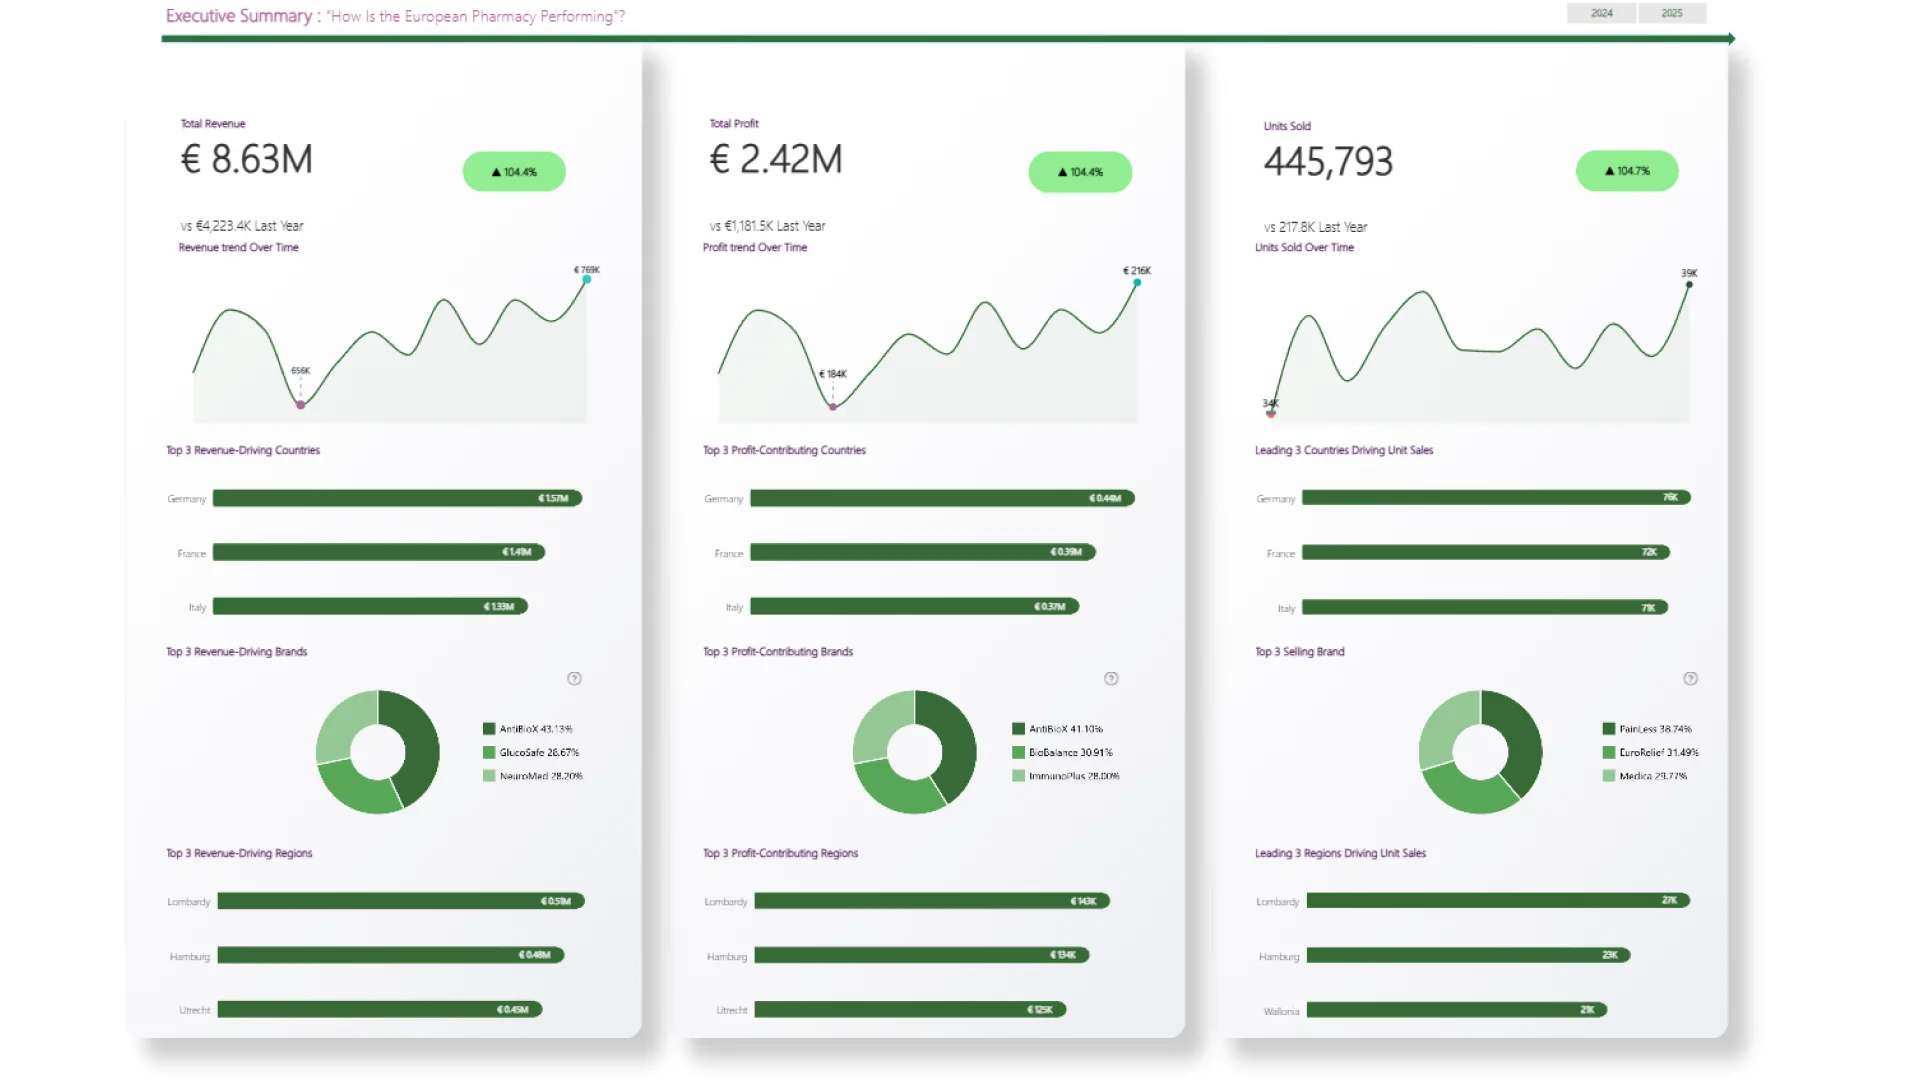This screenshot has width=1920, height=1080.
Task: Click 39K end marker on units sold chart
Action: [x=1689, y=285]
